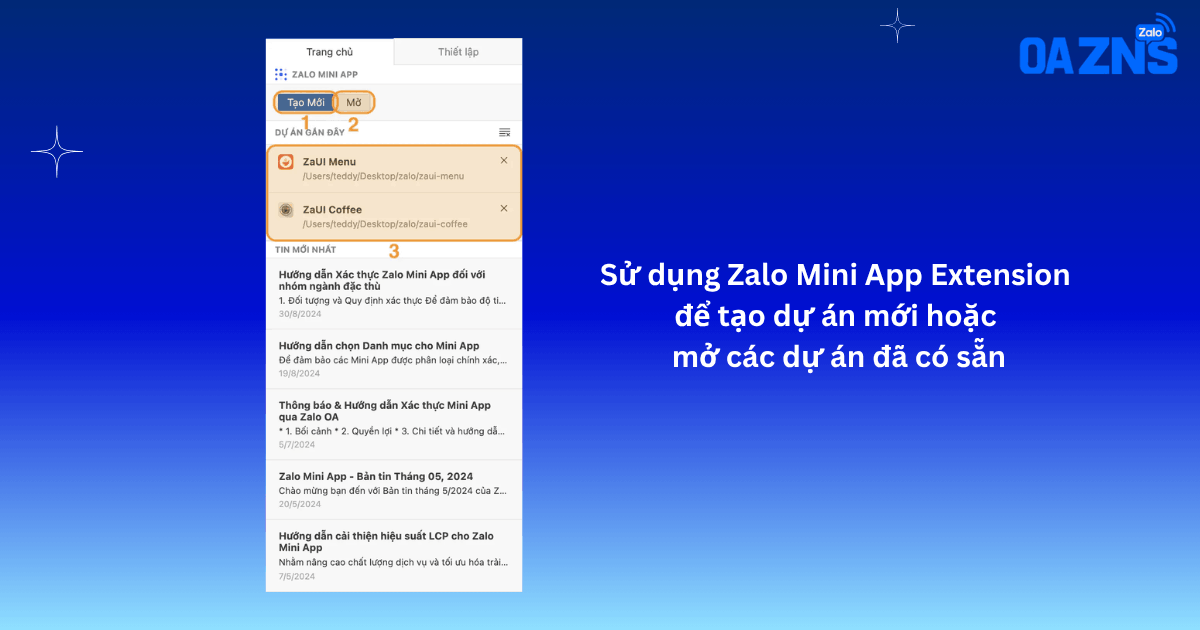This screenshot has height=630, width=1200.
Task: Click the OA ZNS Zalo logo
Action: point(1098,45)
